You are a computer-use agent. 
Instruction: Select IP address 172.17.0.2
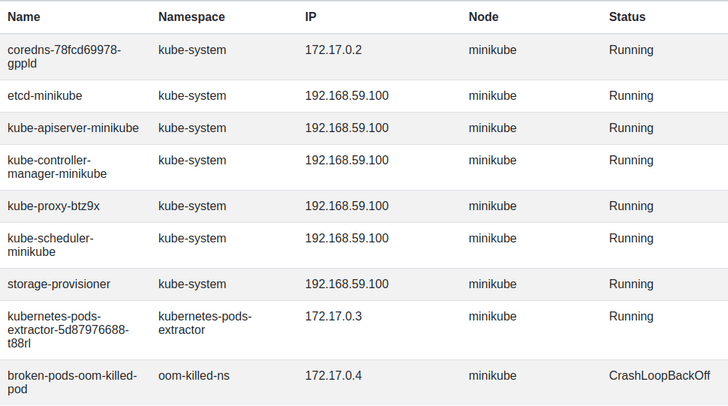(333, 50)
